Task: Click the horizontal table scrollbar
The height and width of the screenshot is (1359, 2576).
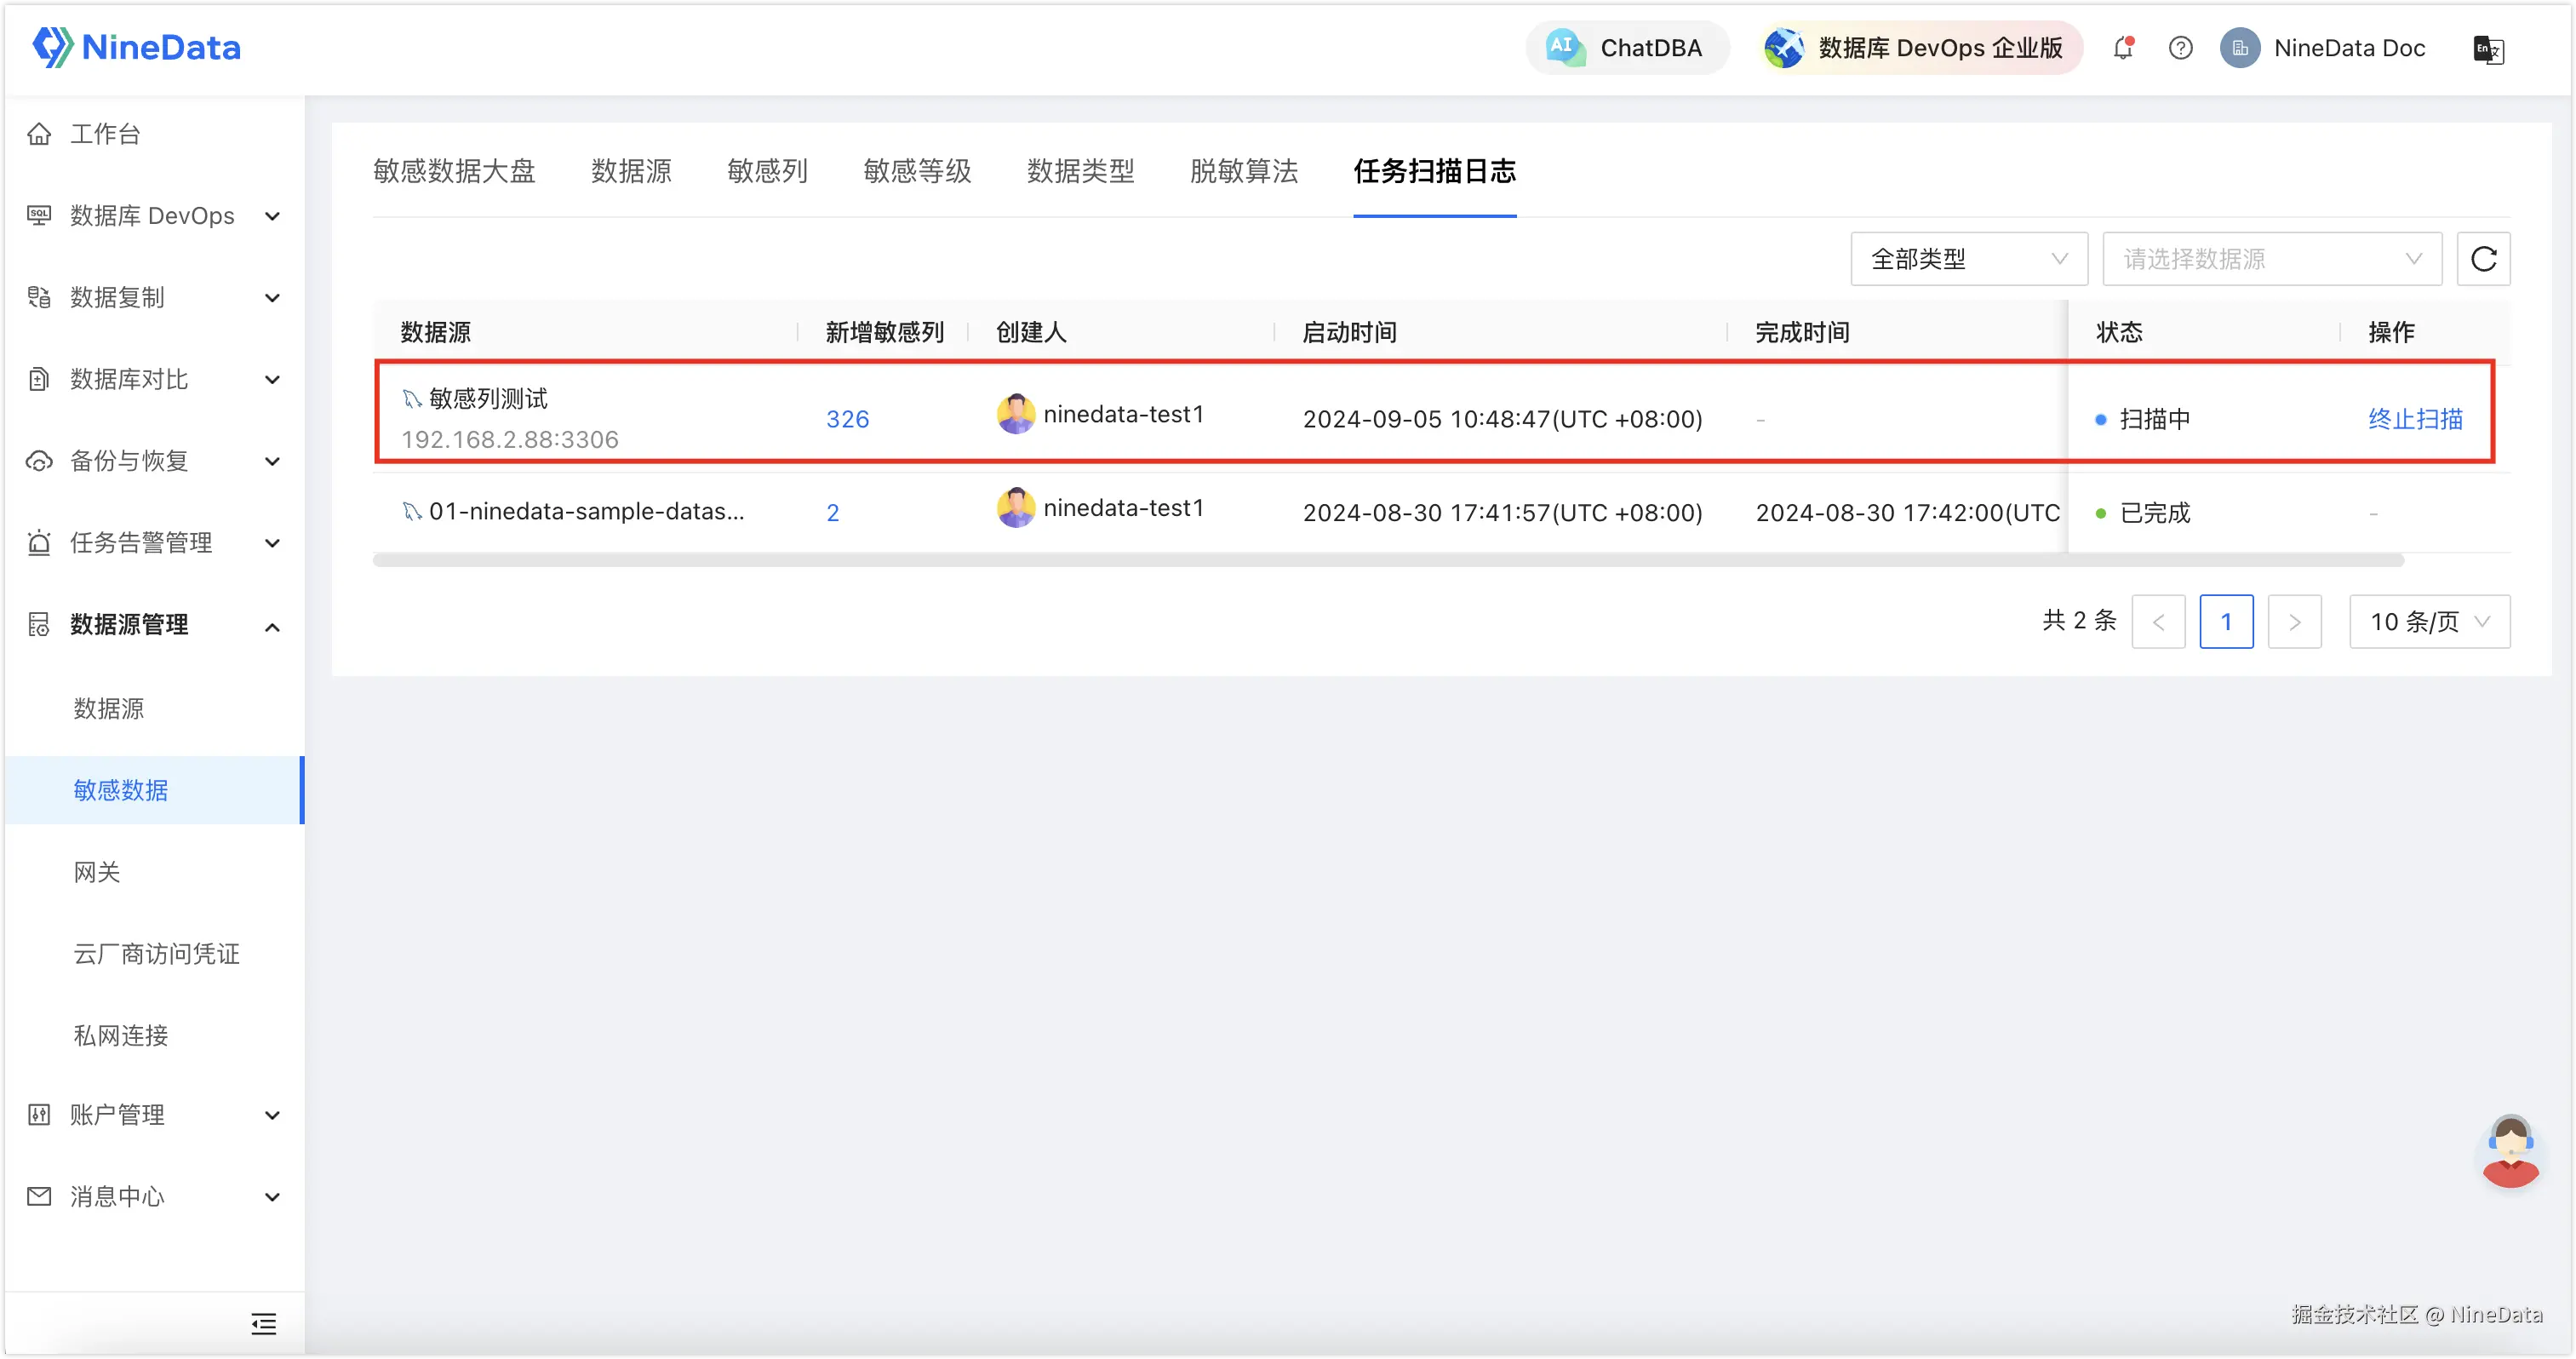Action: click(1387, 561)
